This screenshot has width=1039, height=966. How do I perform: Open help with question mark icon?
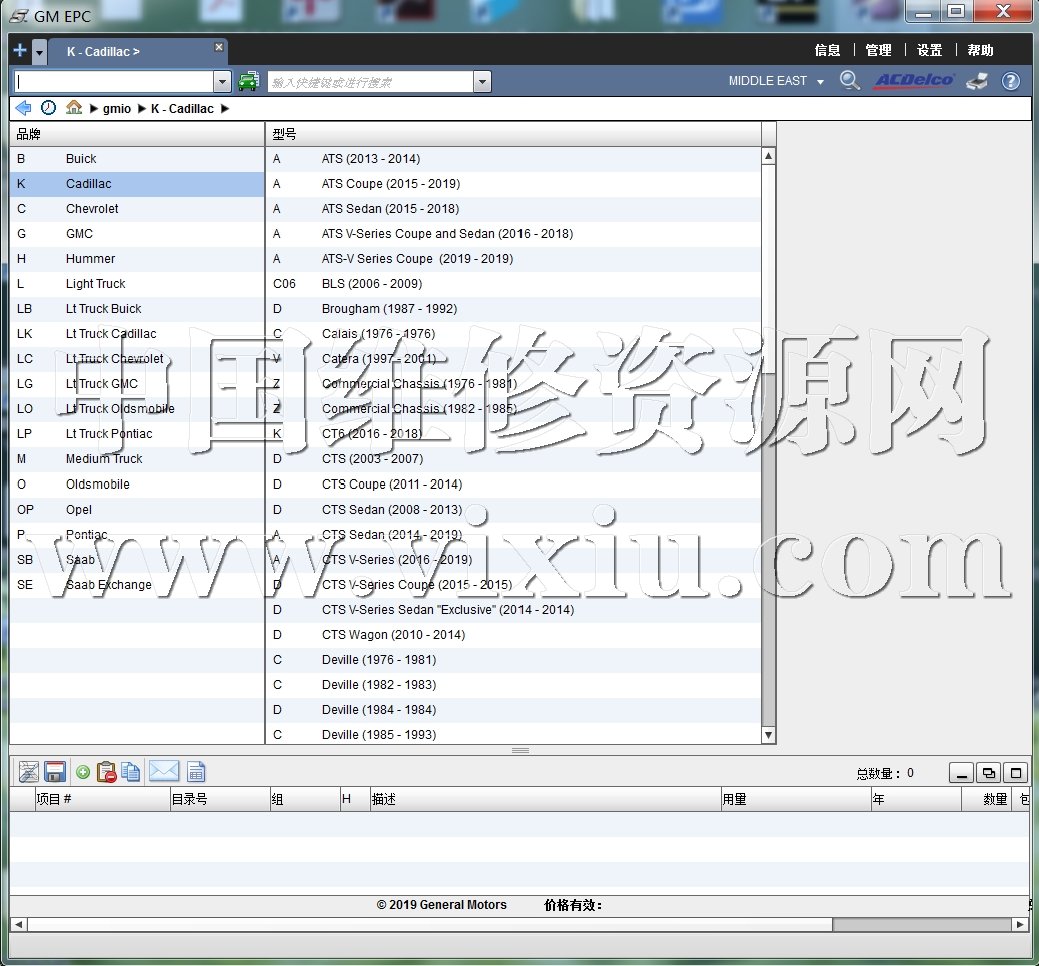click(1011, 81)
